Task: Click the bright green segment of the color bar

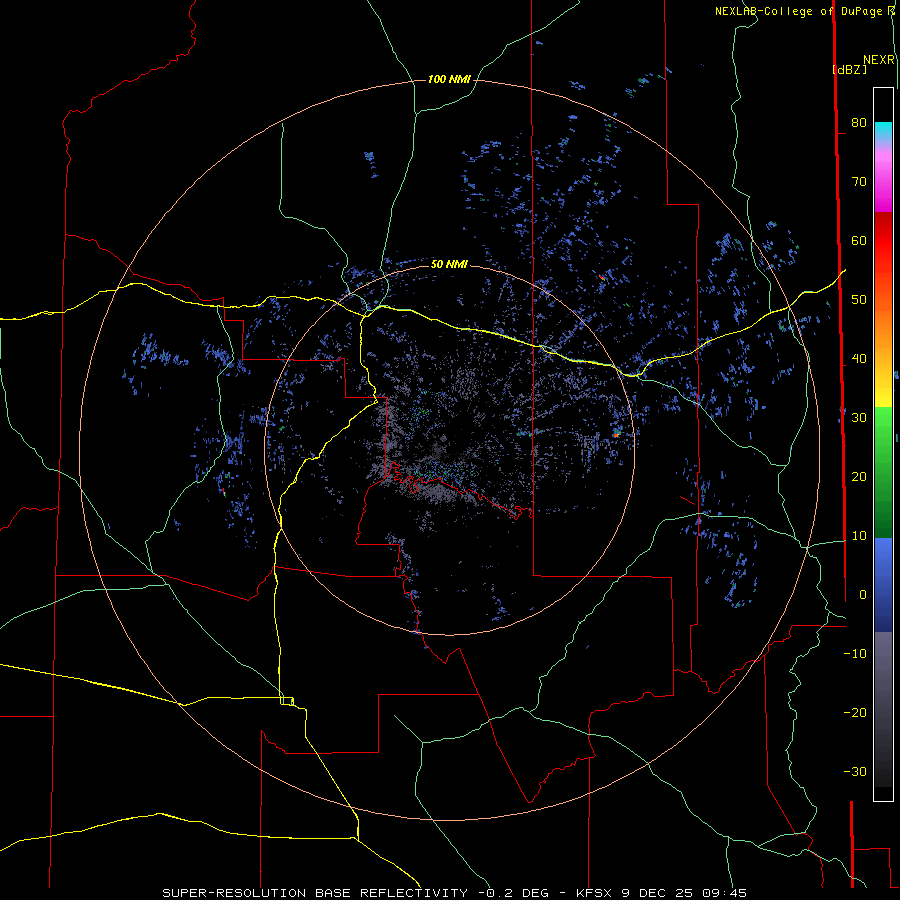Action: (883, 425)
